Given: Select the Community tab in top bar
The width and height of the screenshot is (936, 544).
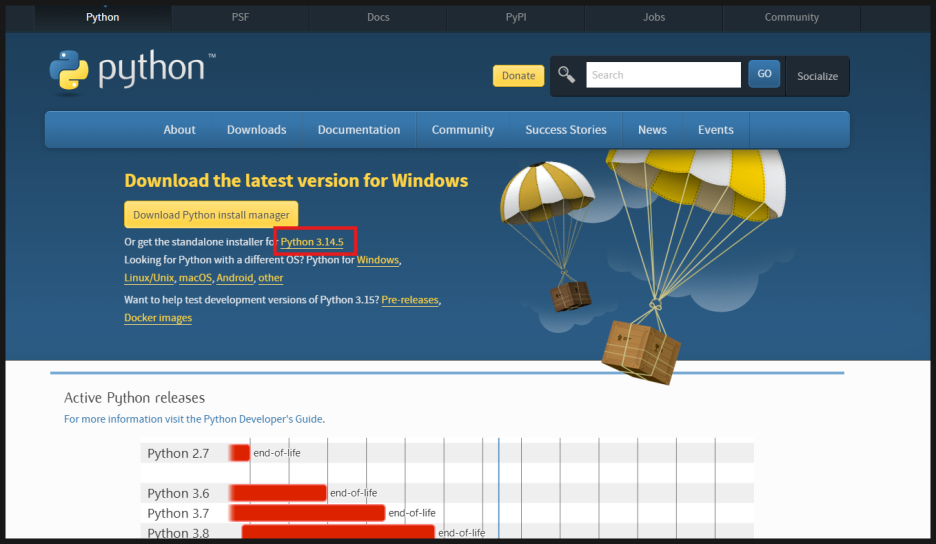Looking at the screenshot, I should pos(792,17).
